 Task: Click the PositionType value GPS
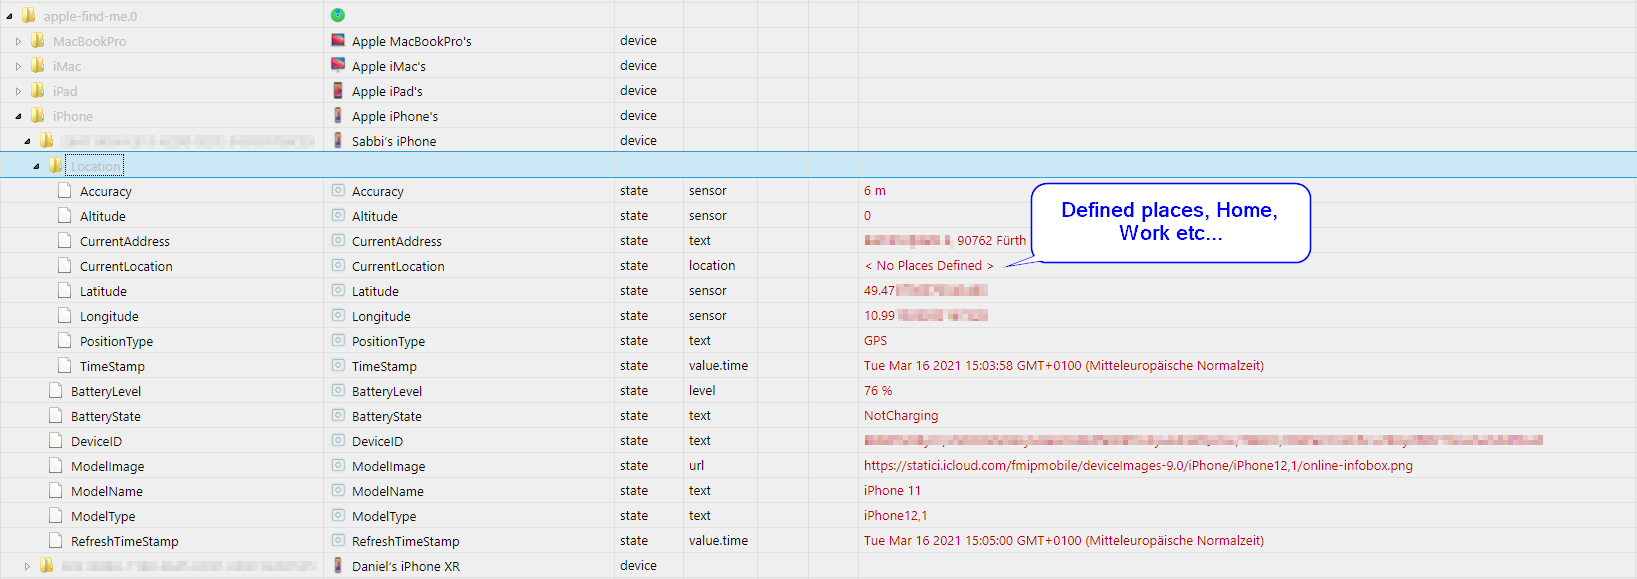875,340
